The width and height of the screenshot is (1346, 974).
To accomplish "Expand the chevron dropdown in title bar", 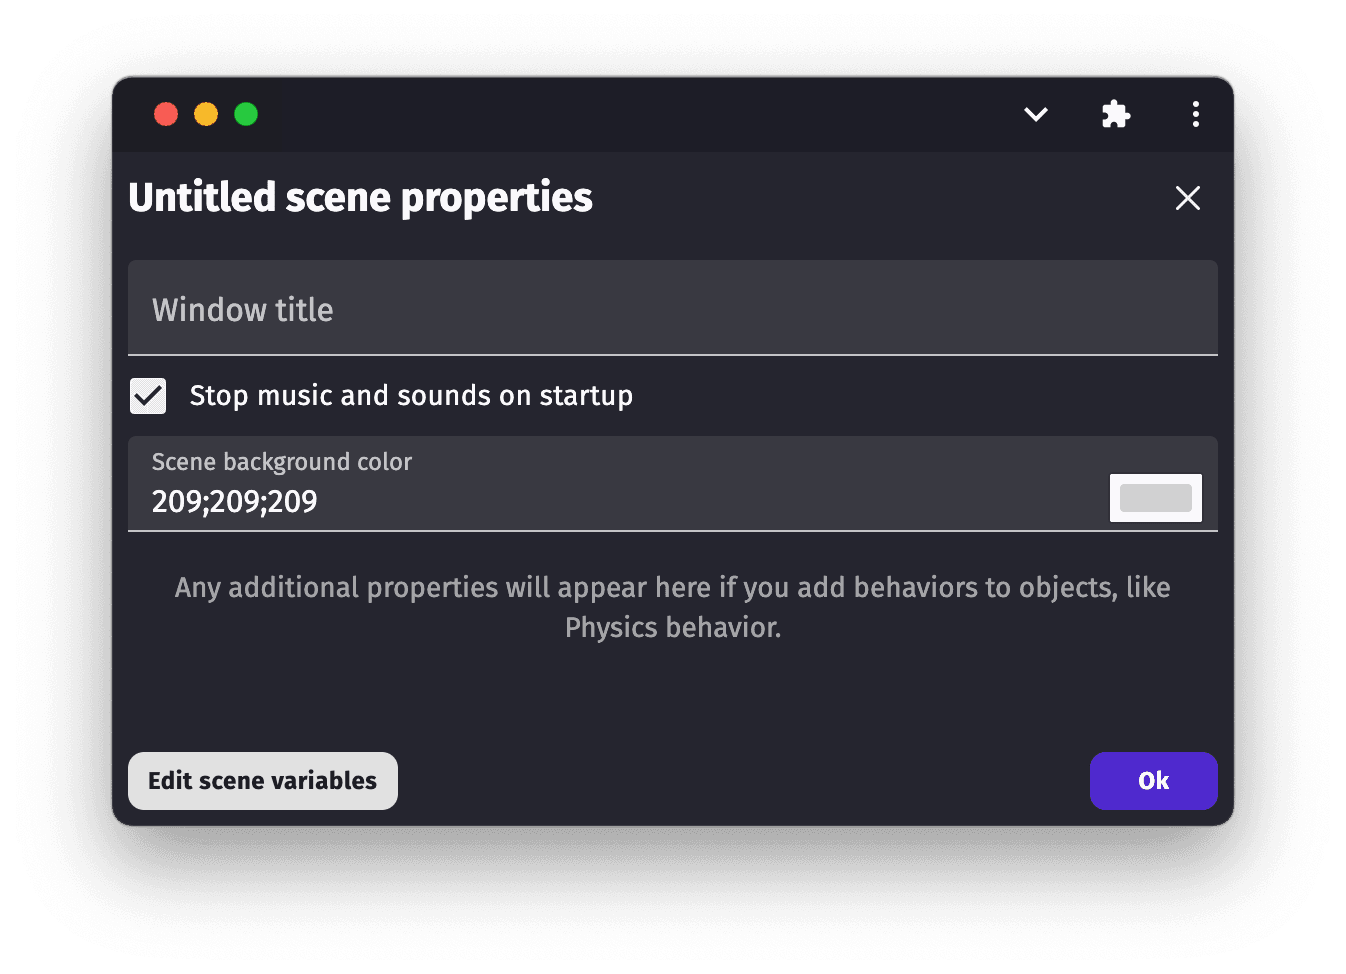I will [1036, 114].
